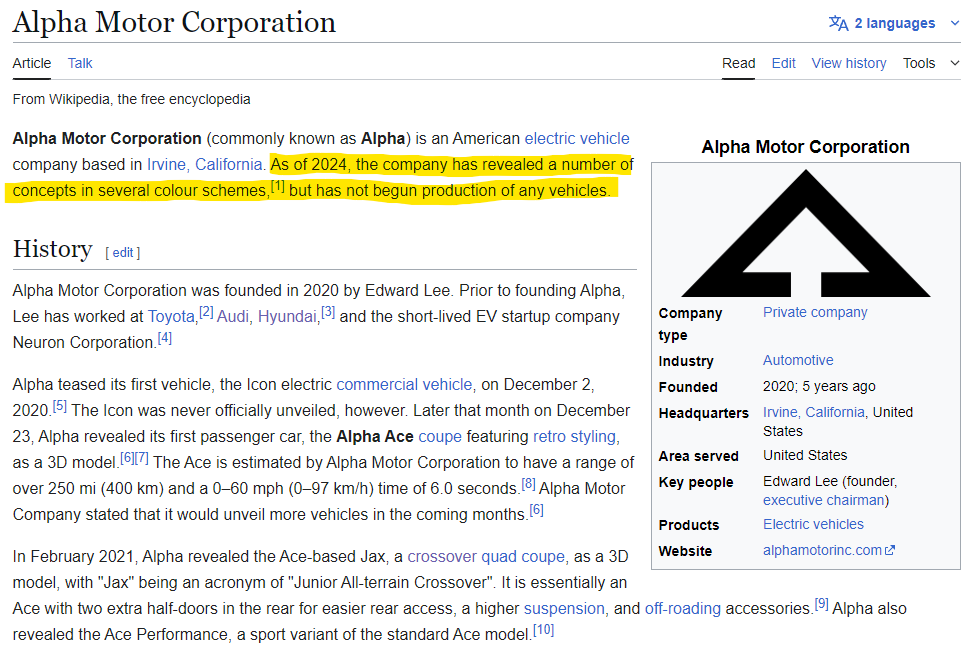The height and width of the screenshot is (653, 969).
Task: Open the Automotive industry link
Action: pyautogui.click(x=798, y=360)
